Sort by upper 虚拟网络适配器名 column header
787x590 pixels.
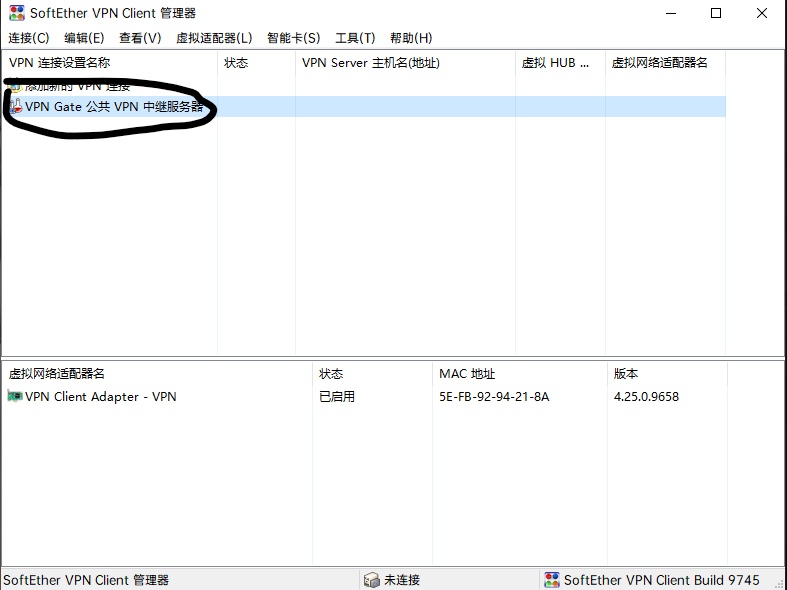(666, 63)
